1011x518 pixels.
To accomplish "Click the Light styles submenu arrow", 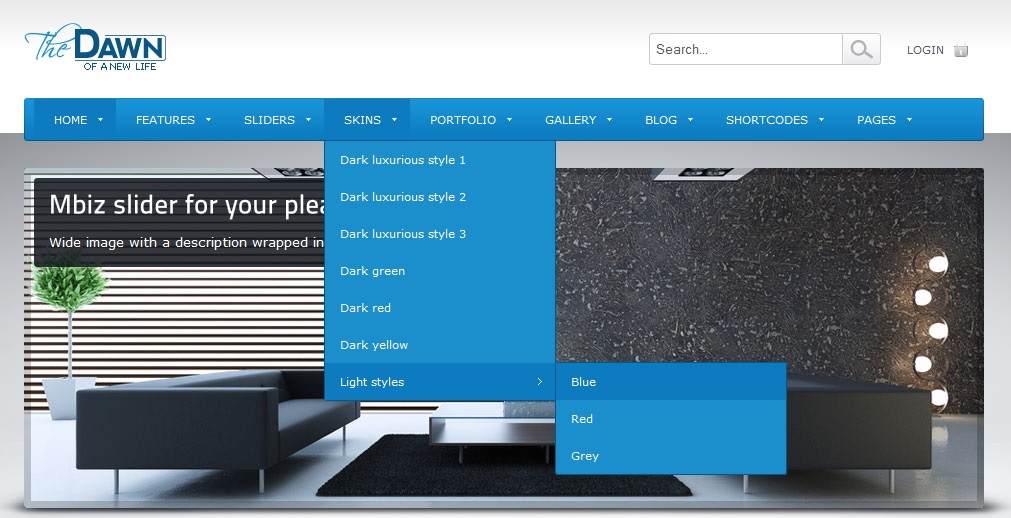I will 540,382.
